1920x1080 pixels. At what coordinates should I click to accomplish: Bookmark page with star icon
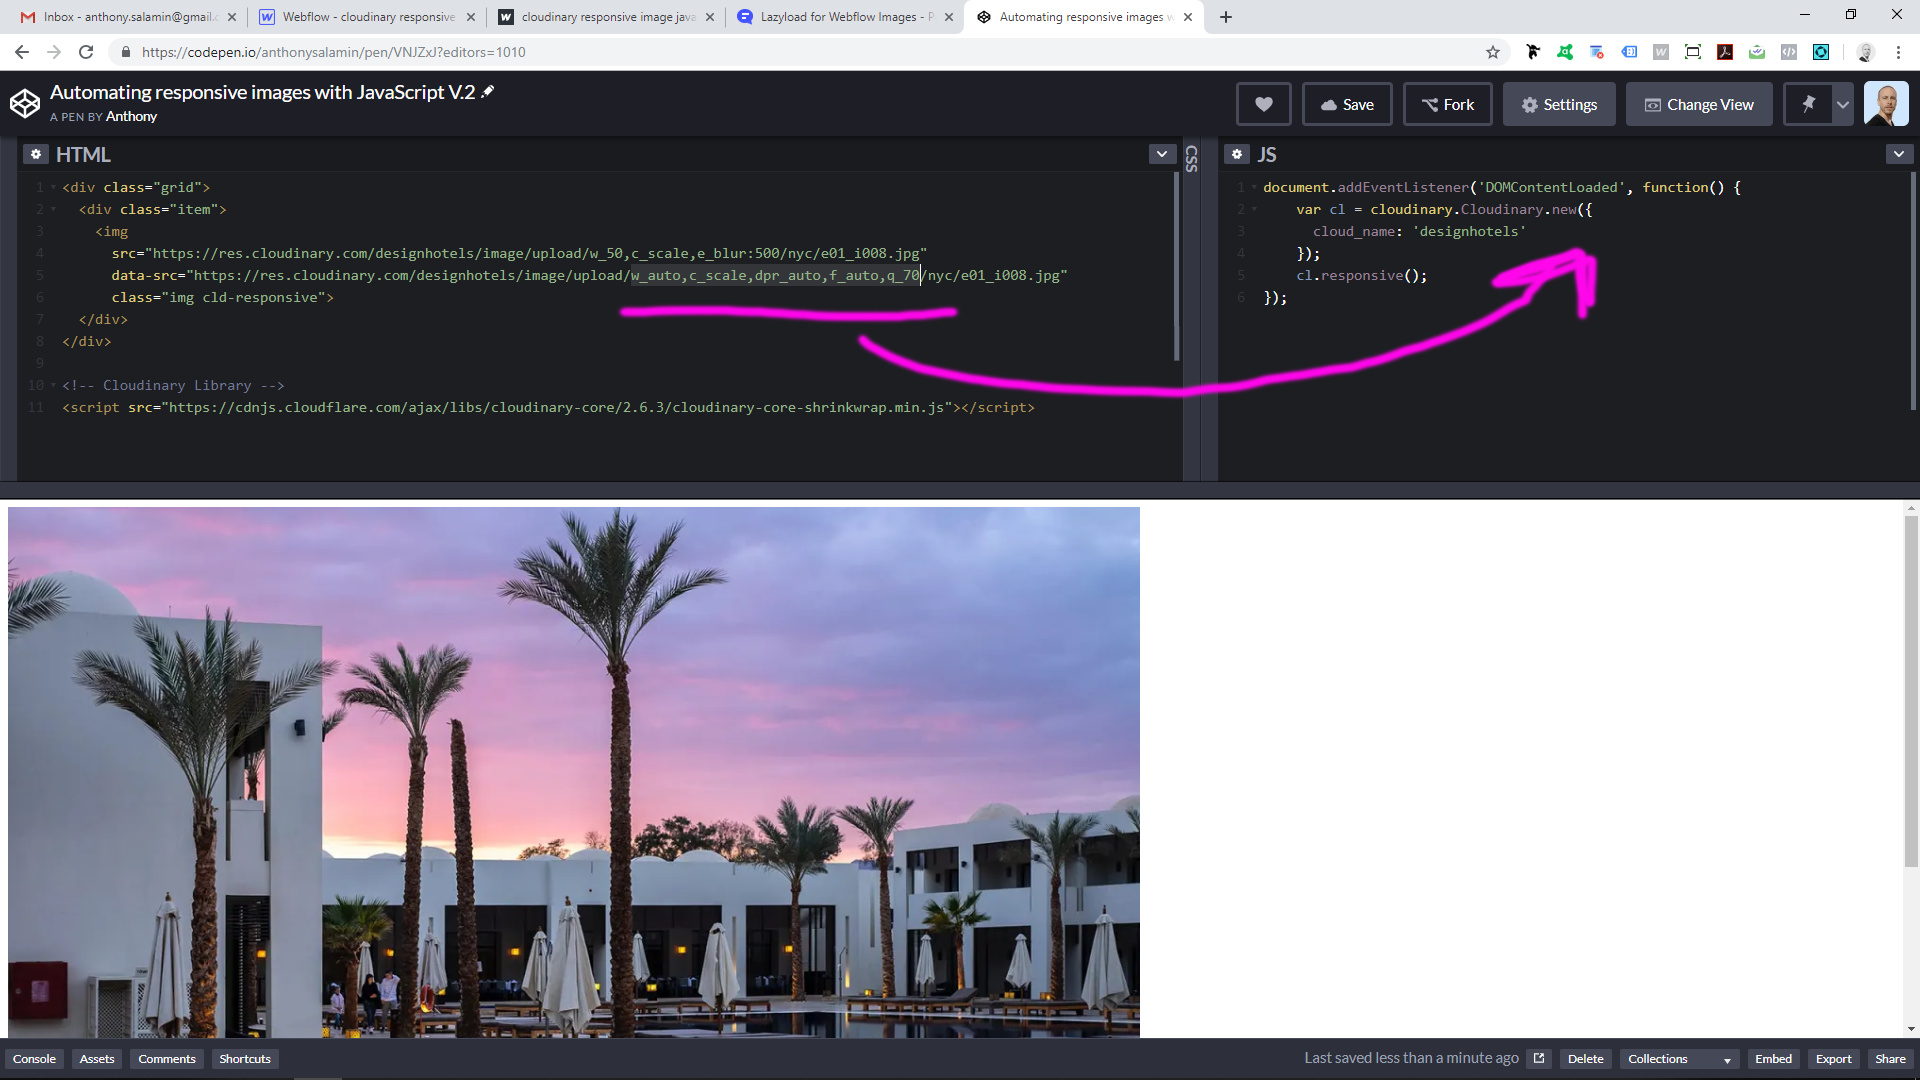pos(1492,52)
